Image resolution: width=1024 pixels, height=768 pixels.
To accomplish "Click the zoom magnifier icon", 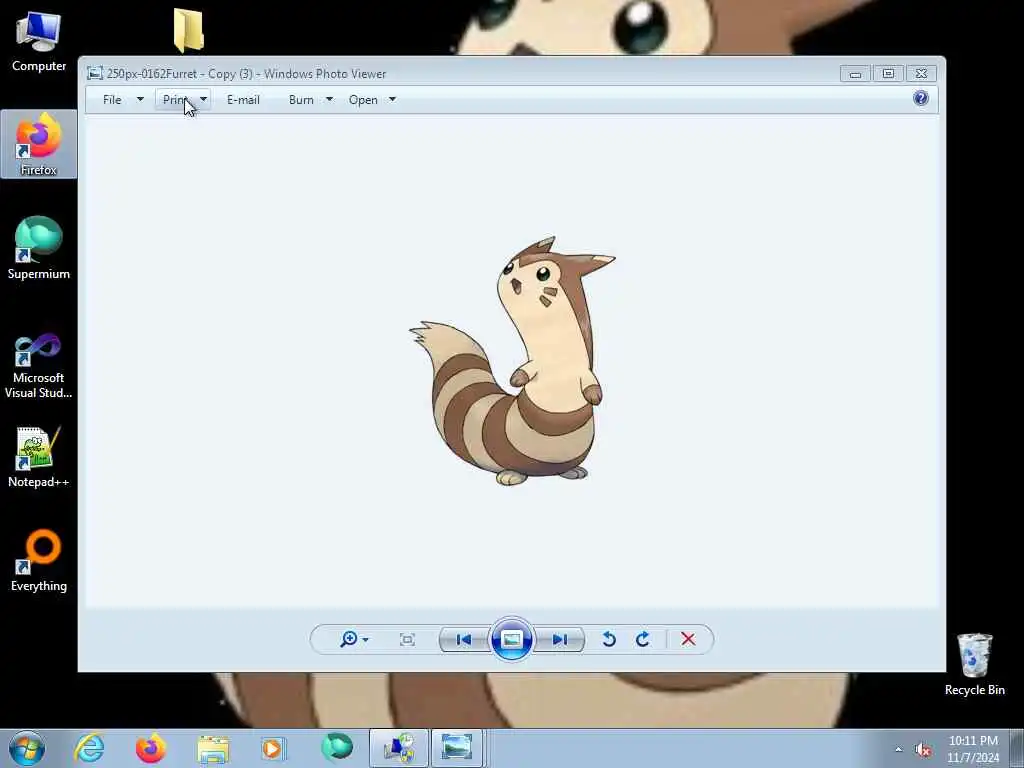I will coord(348,639).
